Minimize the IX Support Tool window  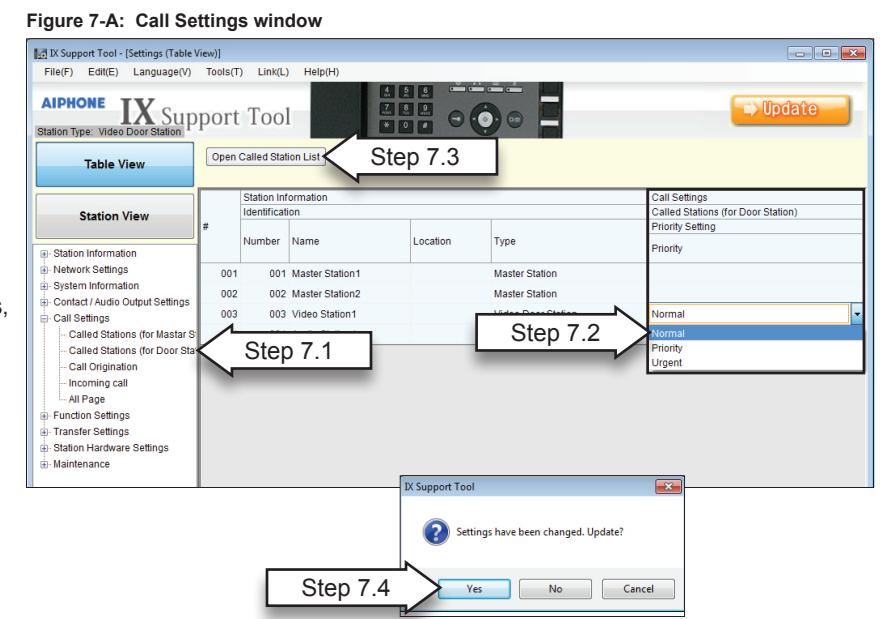coord(800,53)
